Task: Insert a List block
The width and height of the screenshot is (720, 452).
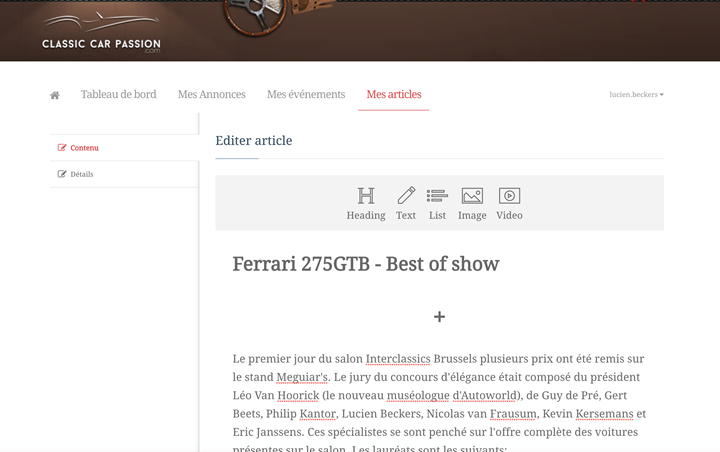Action: pyautogui.click(x=437, y=203)
